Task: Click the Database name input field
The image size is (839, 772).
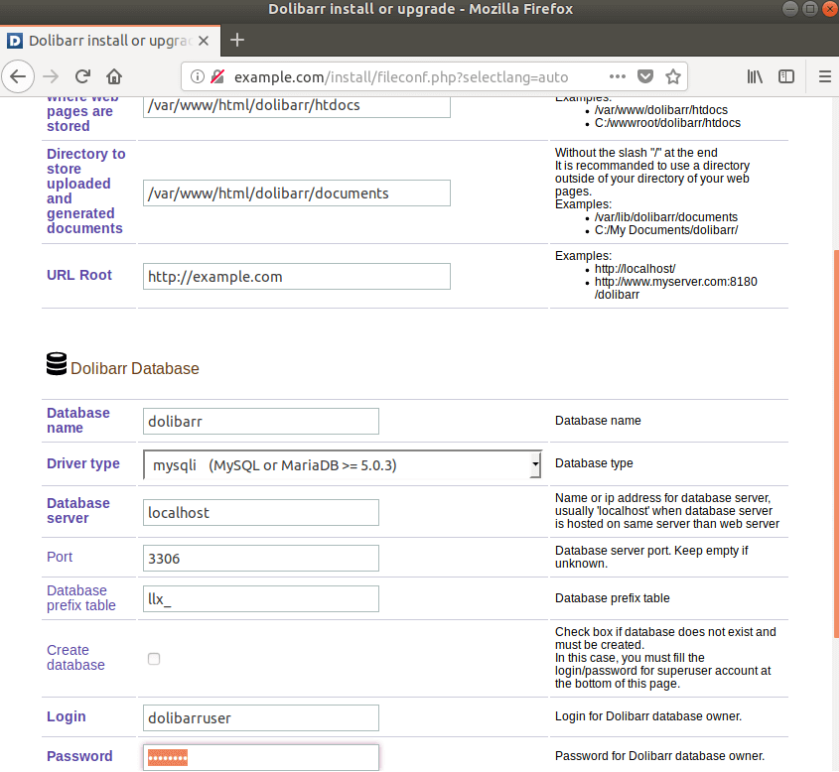Action: (260, 421)
